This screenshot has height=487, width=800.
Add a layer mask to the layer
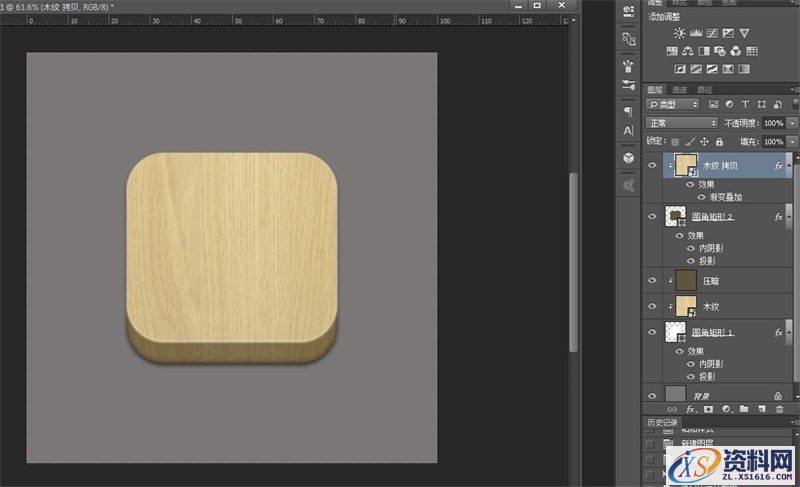point(708,409)
